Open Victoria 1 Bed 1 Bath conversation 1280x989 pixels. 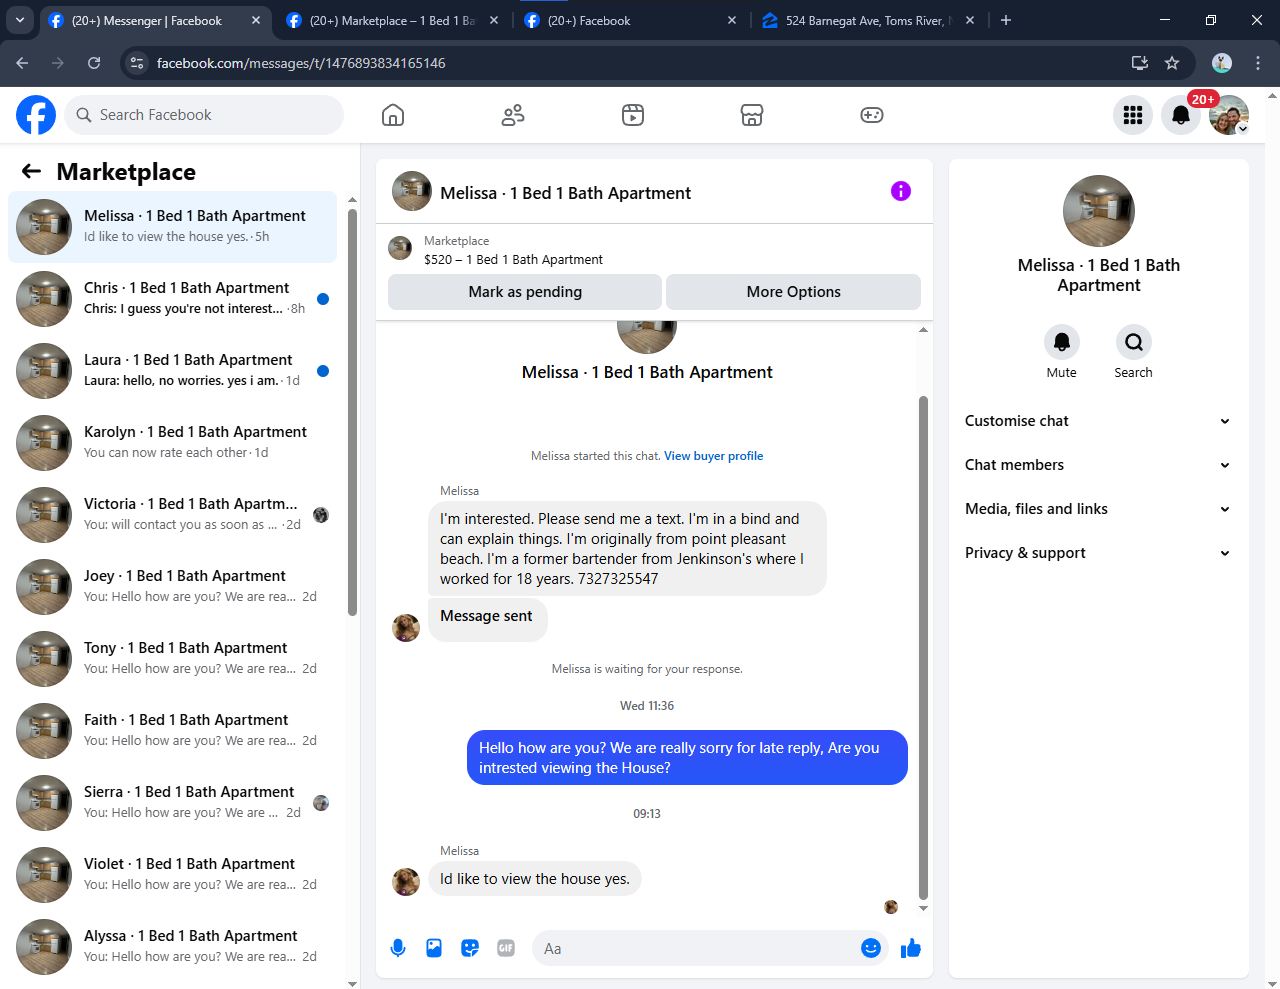pyautogui.click(x=173, y=515)
